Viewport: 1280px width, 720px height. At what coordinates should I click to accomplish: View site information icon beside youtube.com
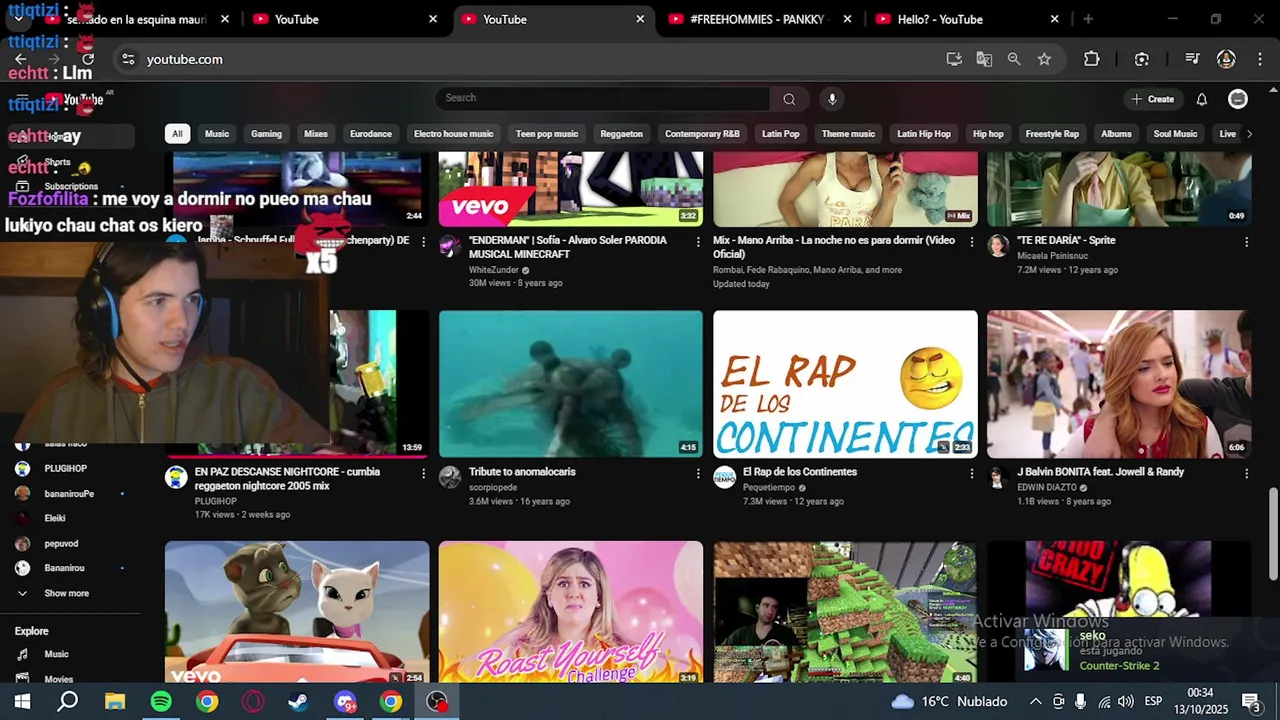tap(128, 59)
